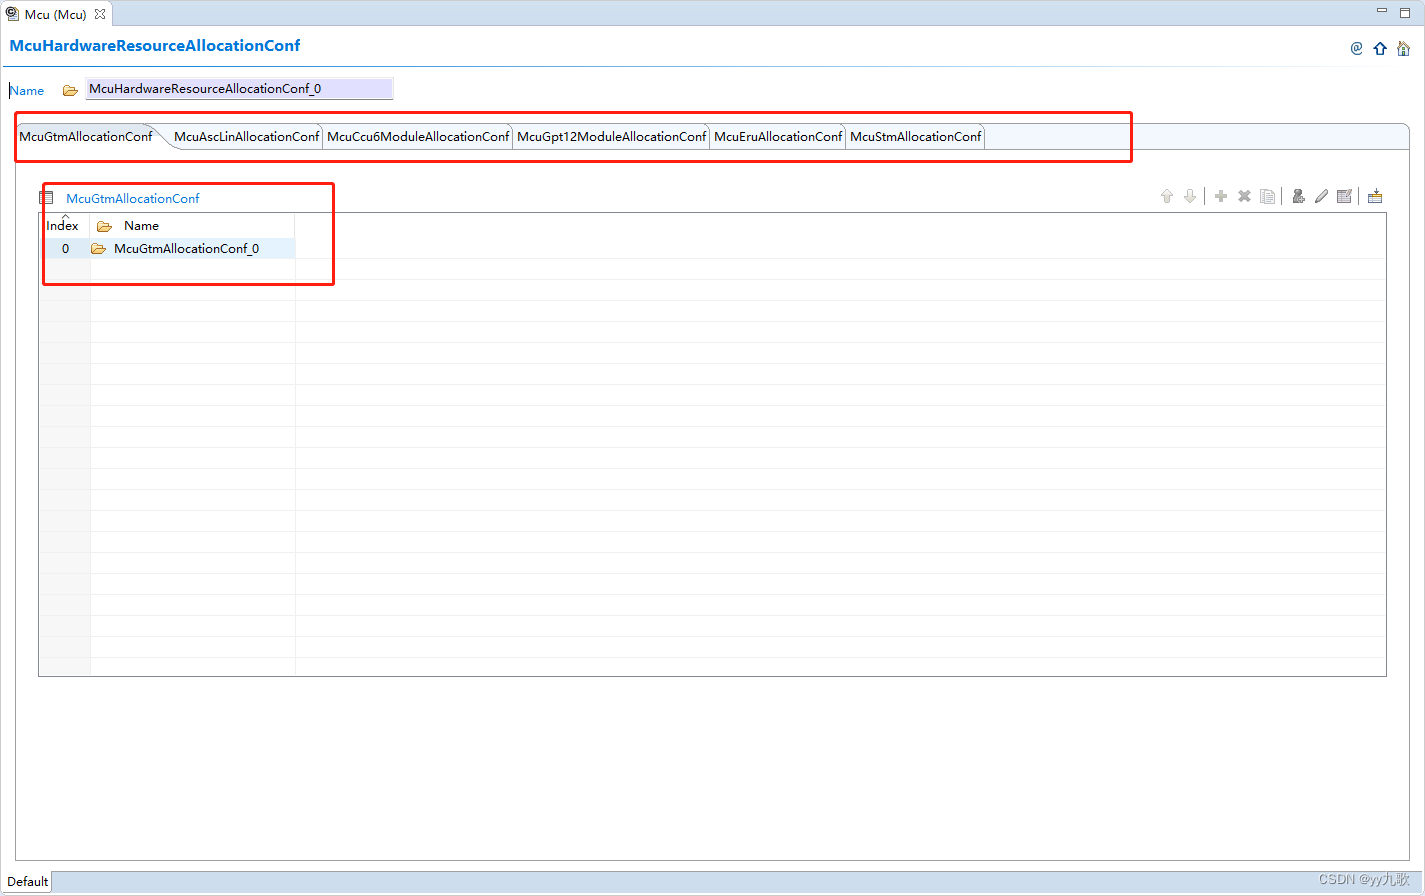Click the person-with-plus icon in table toolbar
Screen dimensions: 1425x896
(x=1298, y=196)
